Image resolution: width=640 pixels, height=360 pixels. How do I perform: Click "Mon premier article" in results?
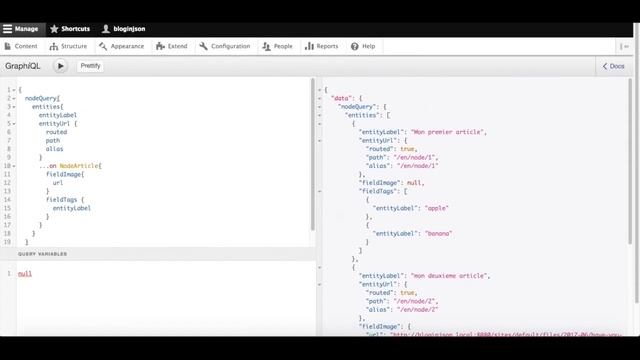(447, 132)
